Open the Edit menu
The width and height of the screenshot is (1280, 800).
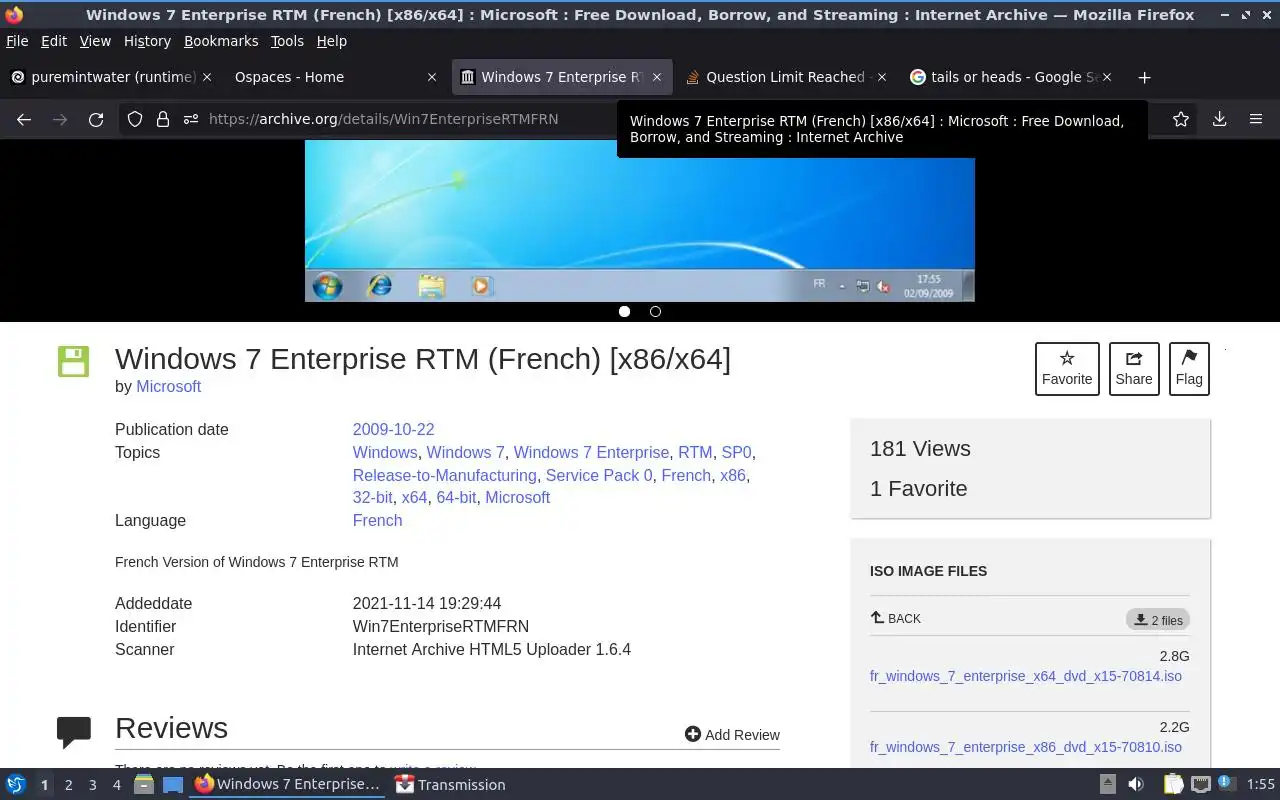tap(54, 41)
